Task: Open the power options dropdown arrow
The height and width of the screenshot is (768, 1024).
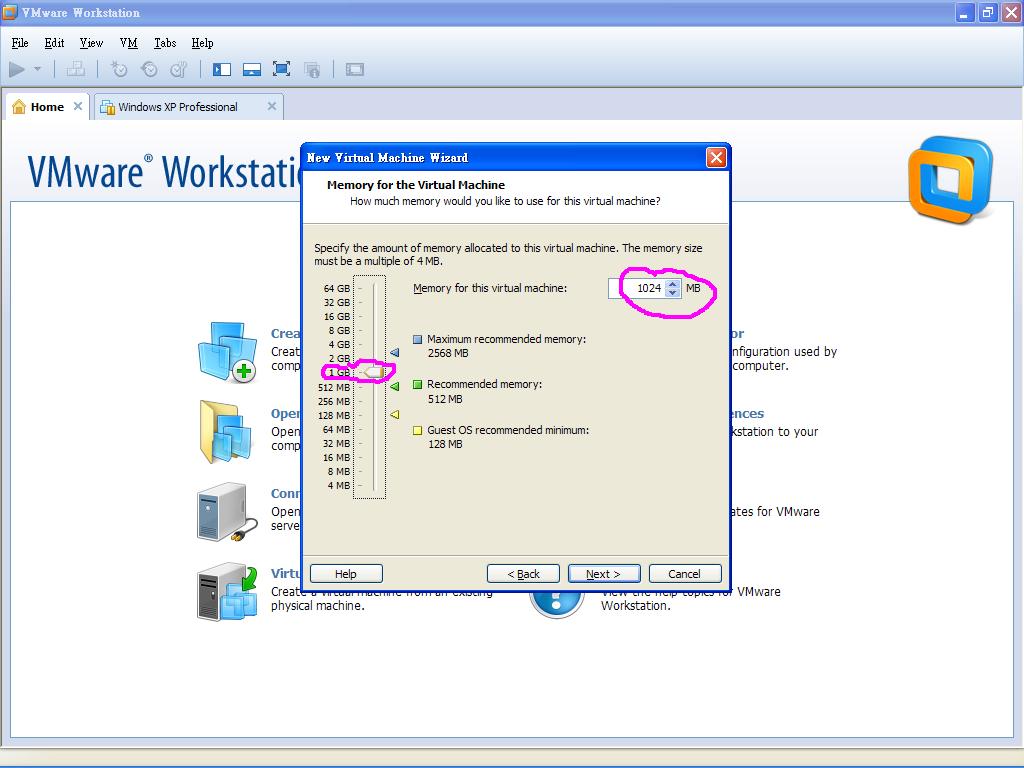Action: (37, 69)
